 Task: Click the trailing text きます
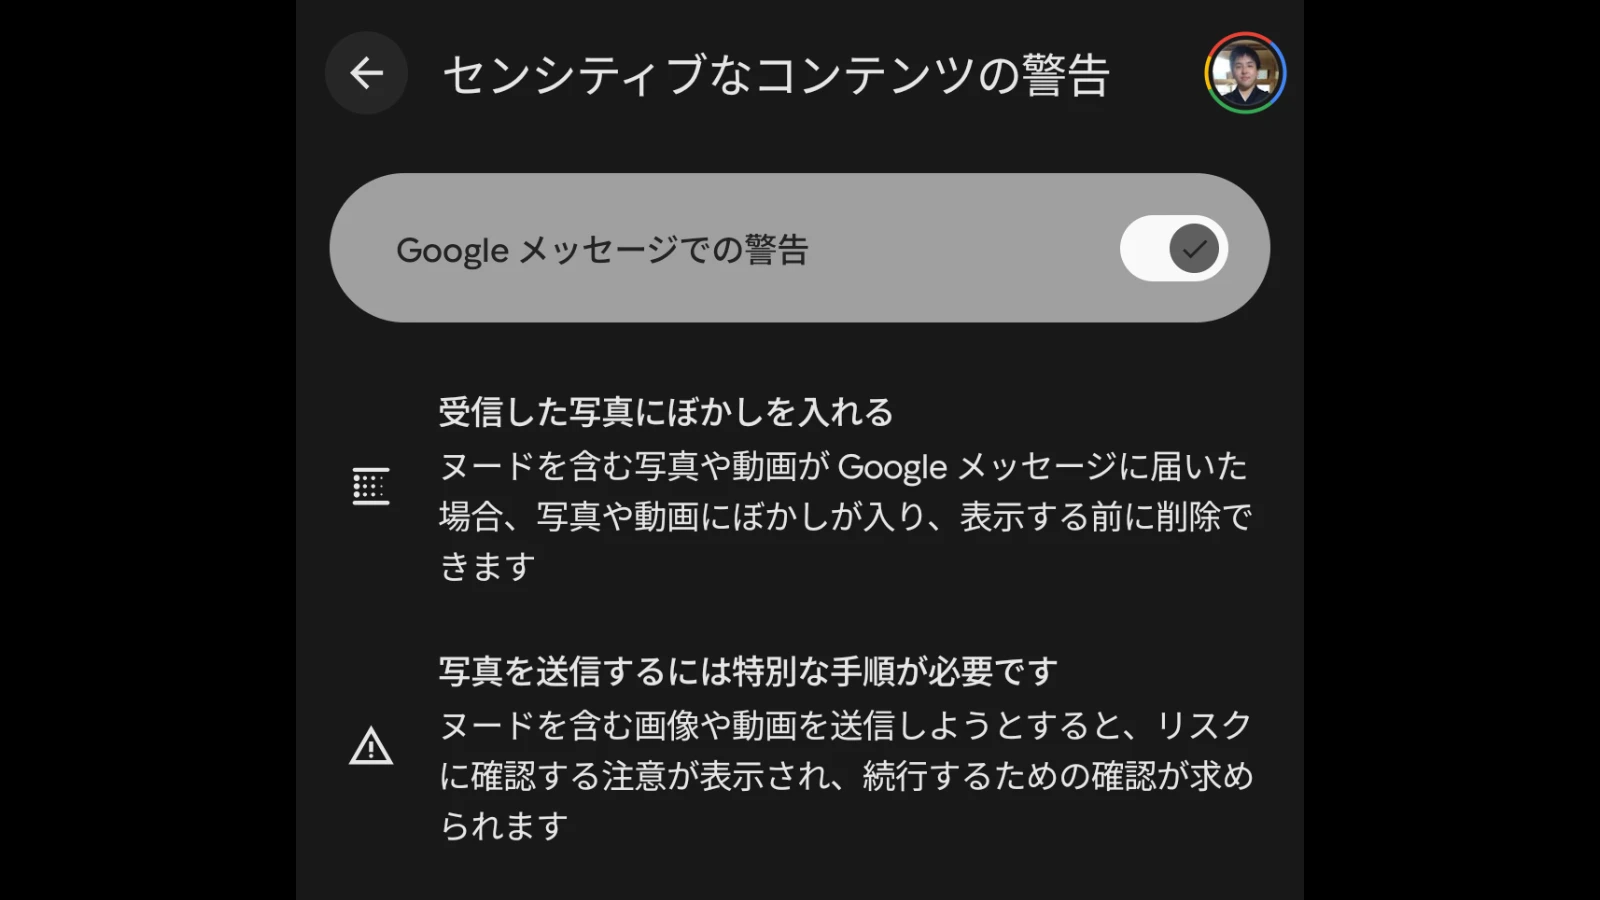(488, 567)
